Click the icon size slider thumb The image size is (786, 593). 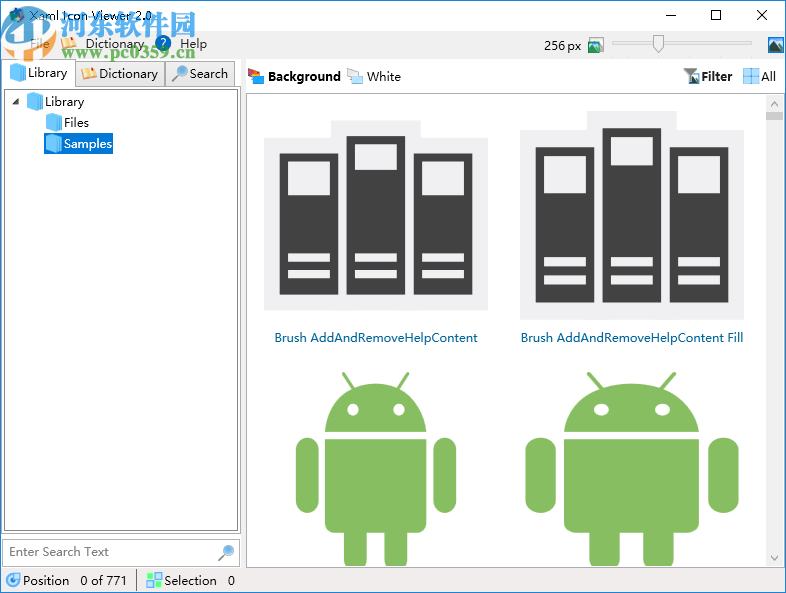click(658, 44)
